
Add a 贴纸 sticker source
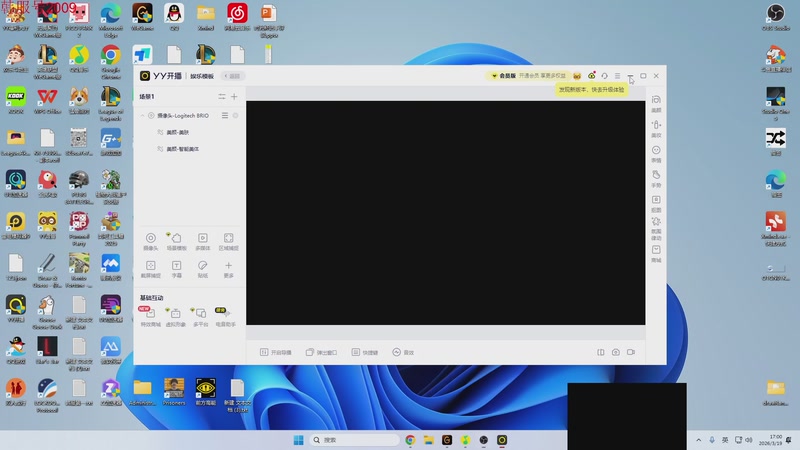click(203, 269)
